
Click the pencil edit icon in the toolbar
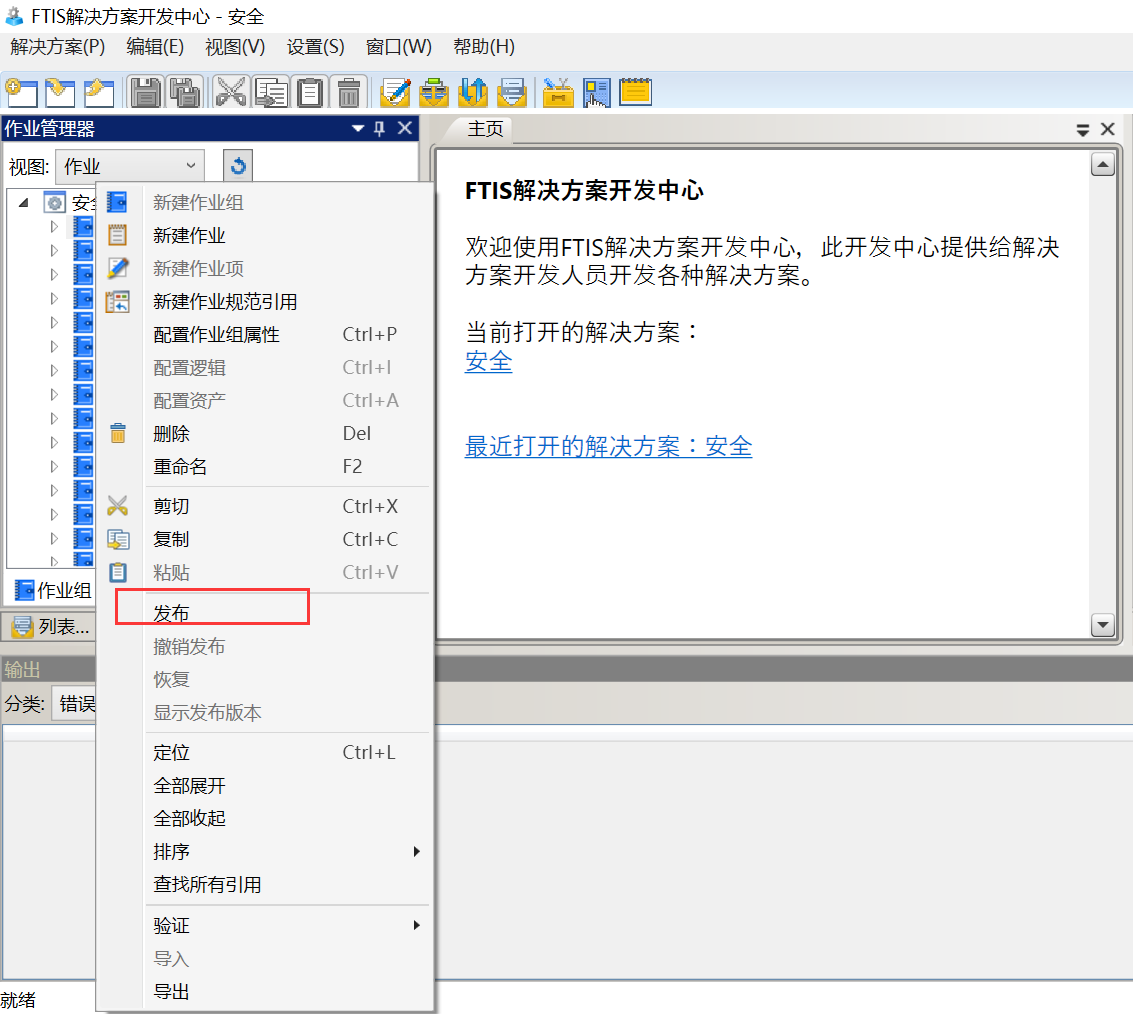396,92
